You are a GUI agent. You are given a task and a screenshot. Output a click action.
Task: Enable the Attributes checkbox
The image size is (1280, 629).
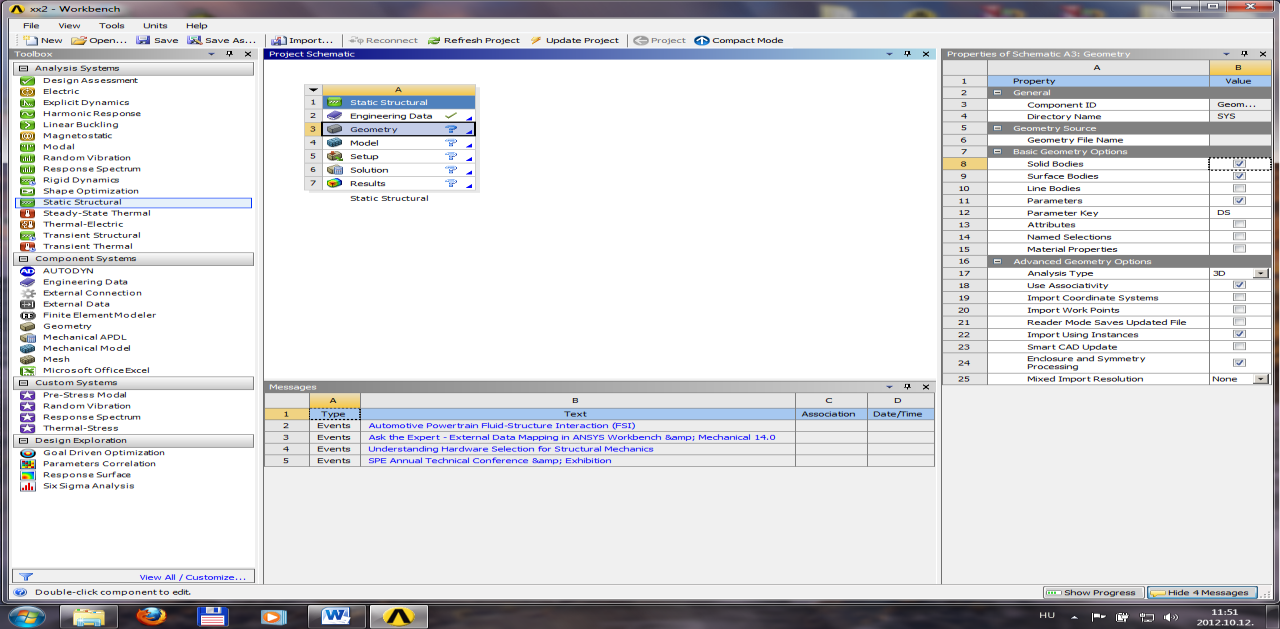(1239, 225)
